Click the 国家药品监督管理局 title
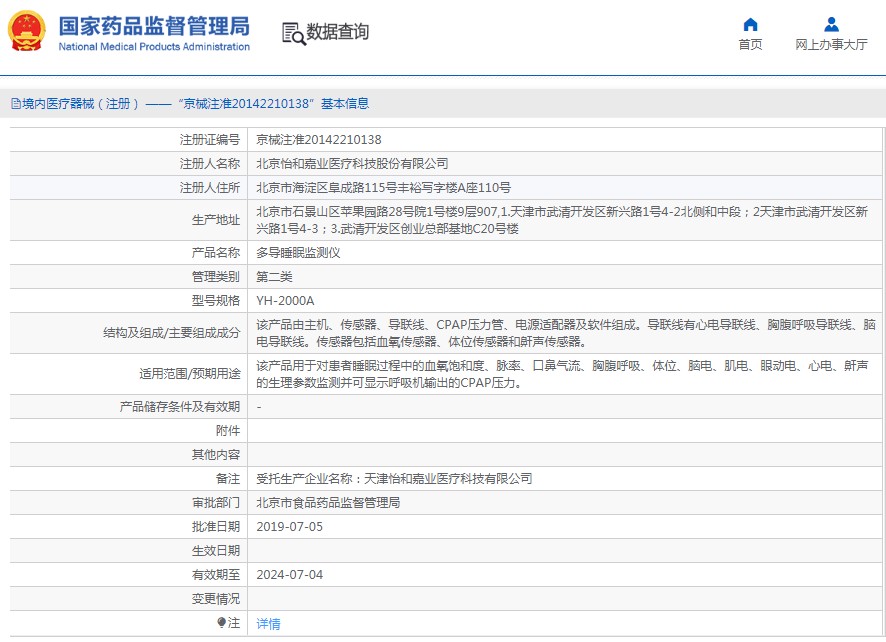The width and height of the screenshot is (886, 642). coord(154,26)
